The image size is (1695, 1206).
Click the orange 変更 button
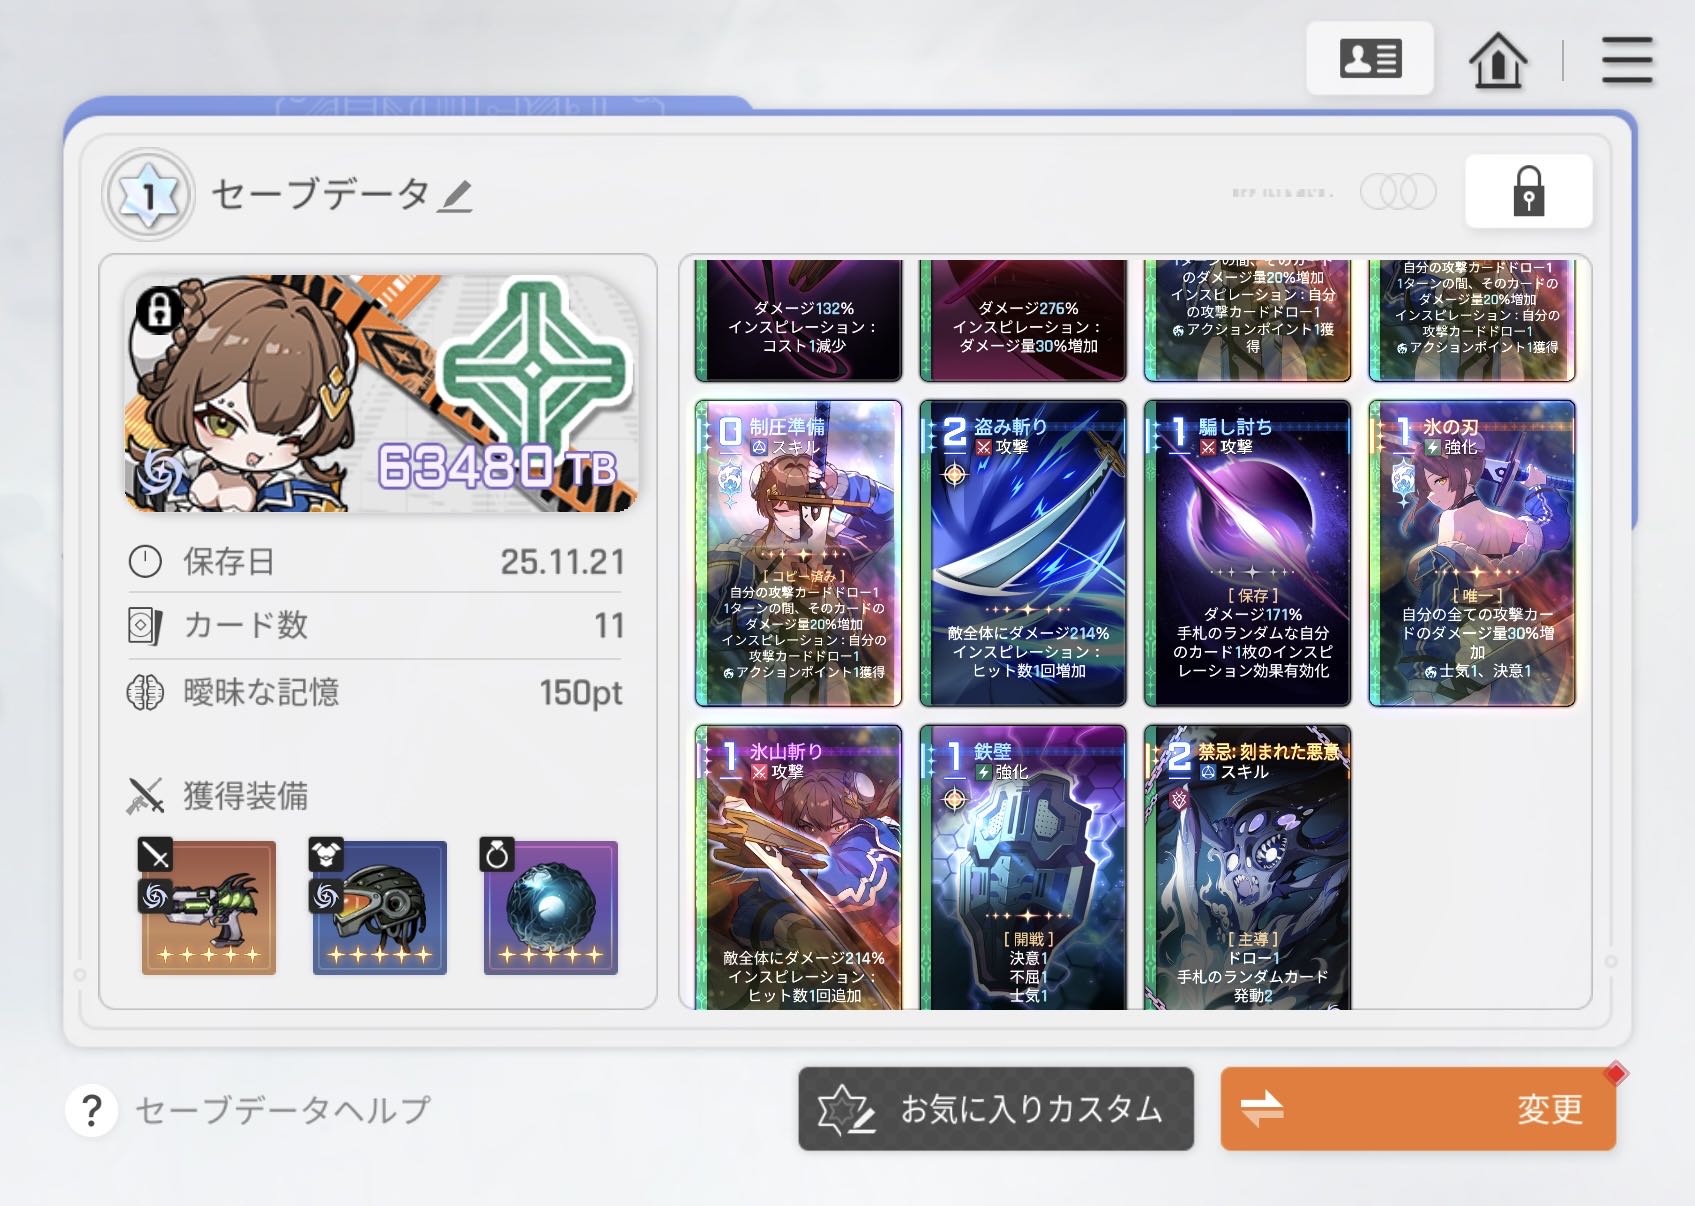click(1418, 1109)
